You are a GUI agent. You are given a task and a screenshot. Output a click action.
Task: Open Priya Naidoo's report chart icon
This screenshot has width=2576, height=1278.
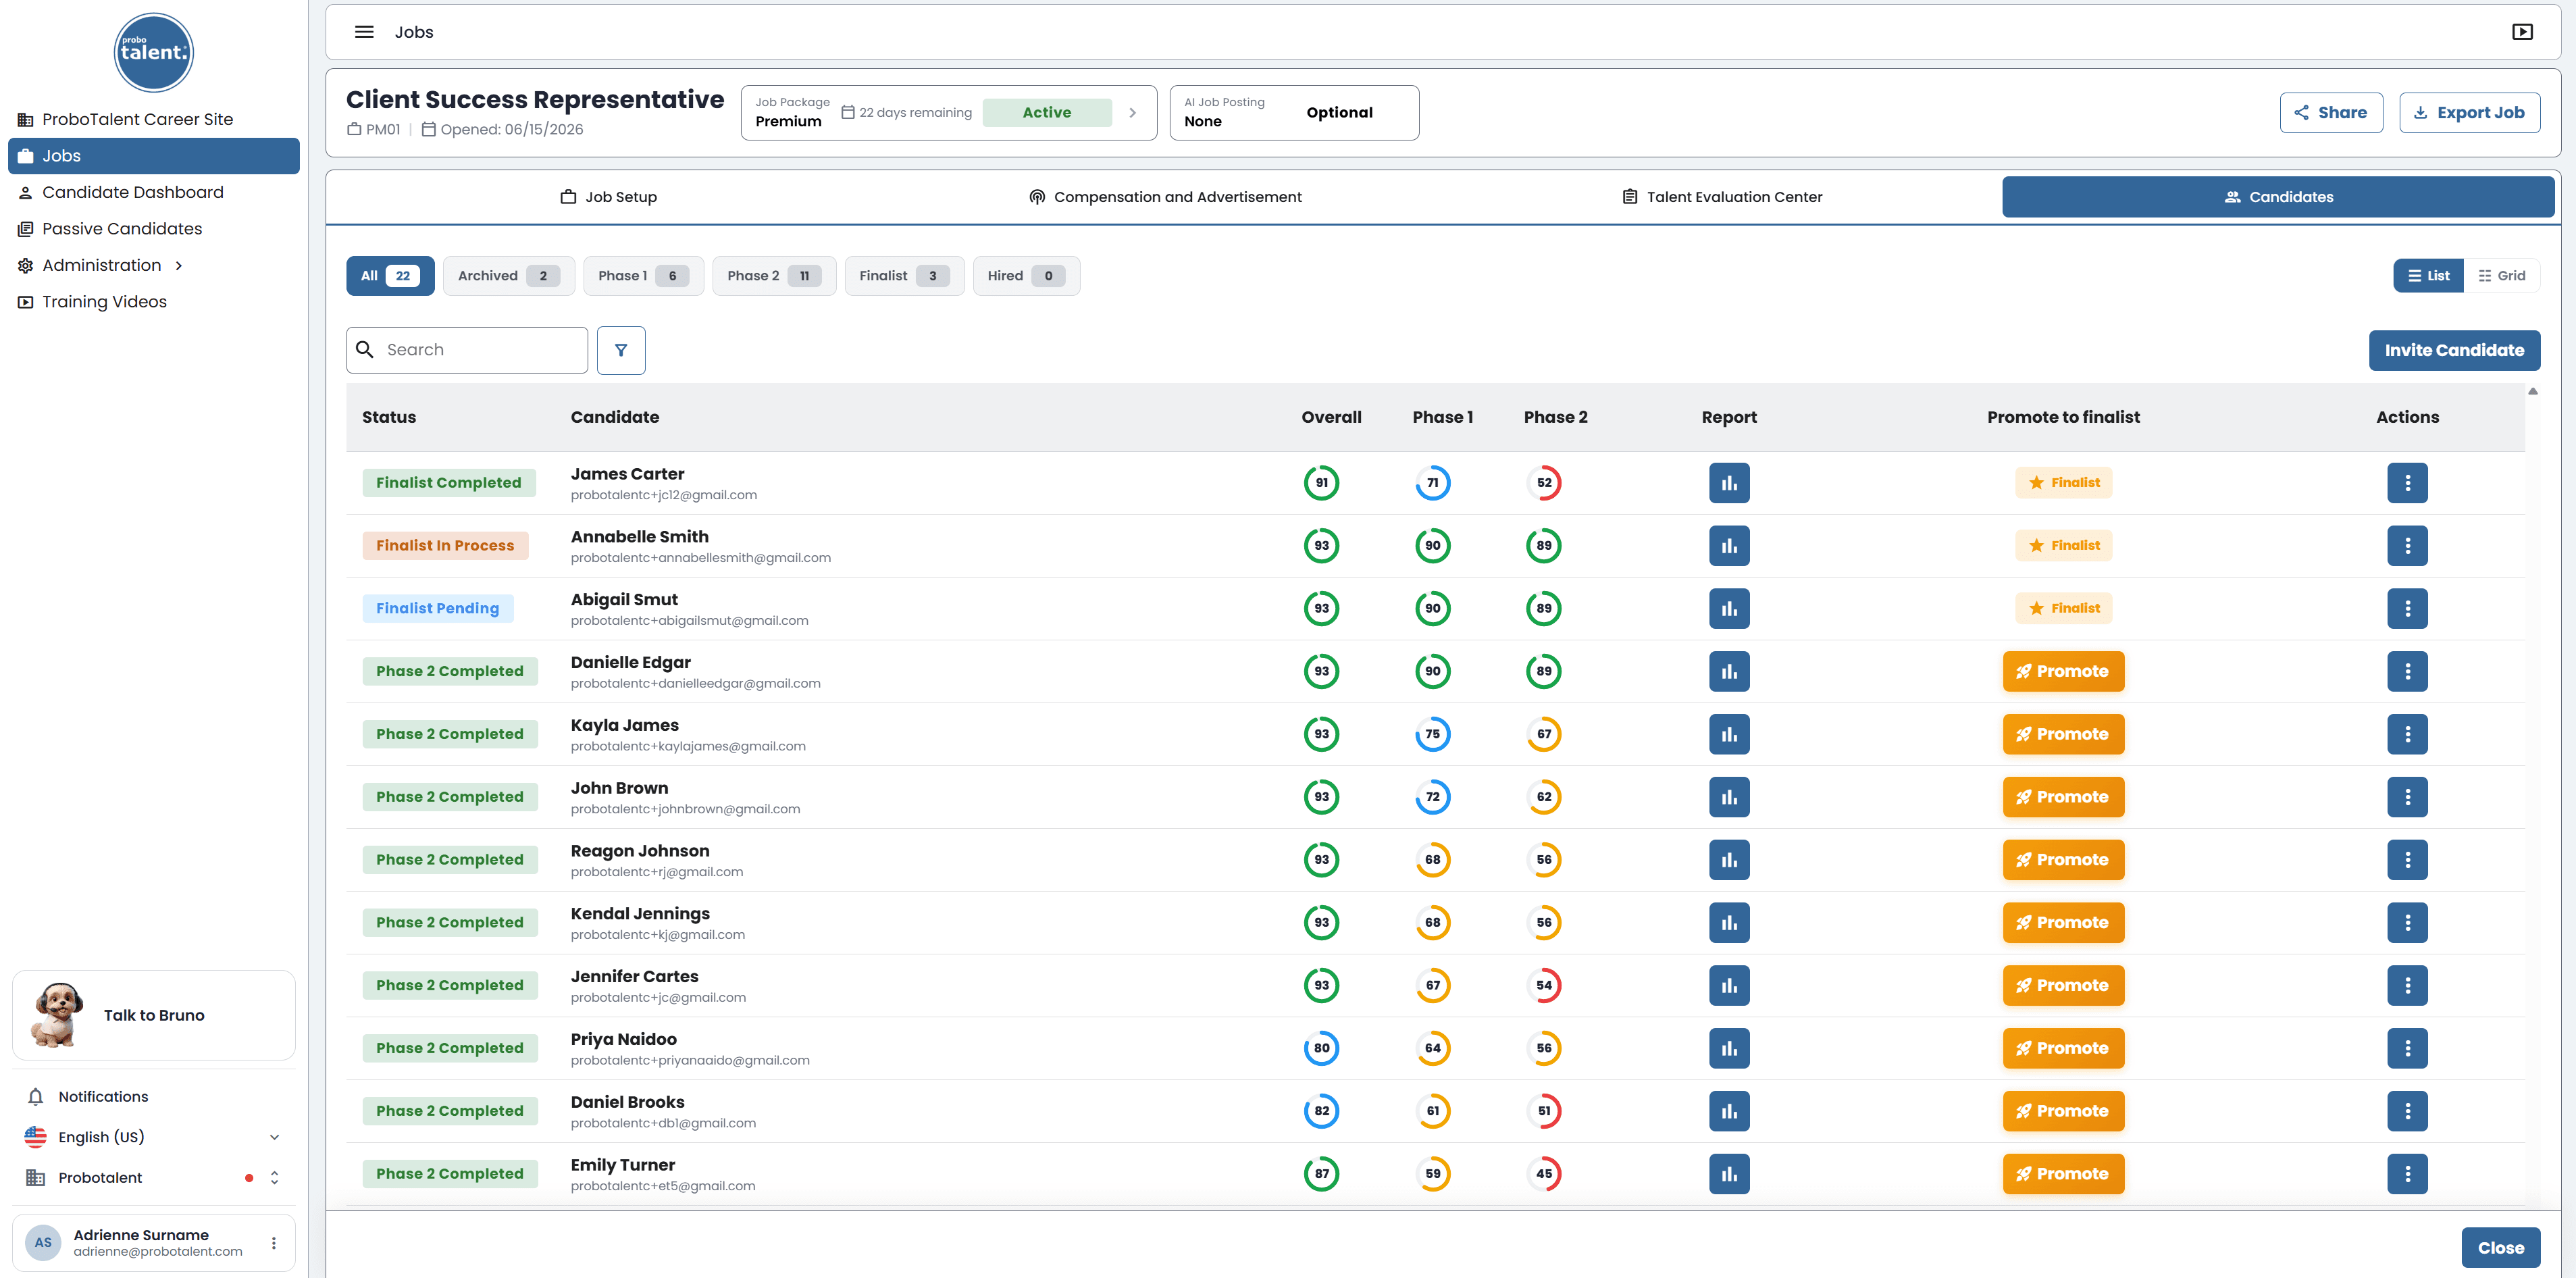1729,1049
